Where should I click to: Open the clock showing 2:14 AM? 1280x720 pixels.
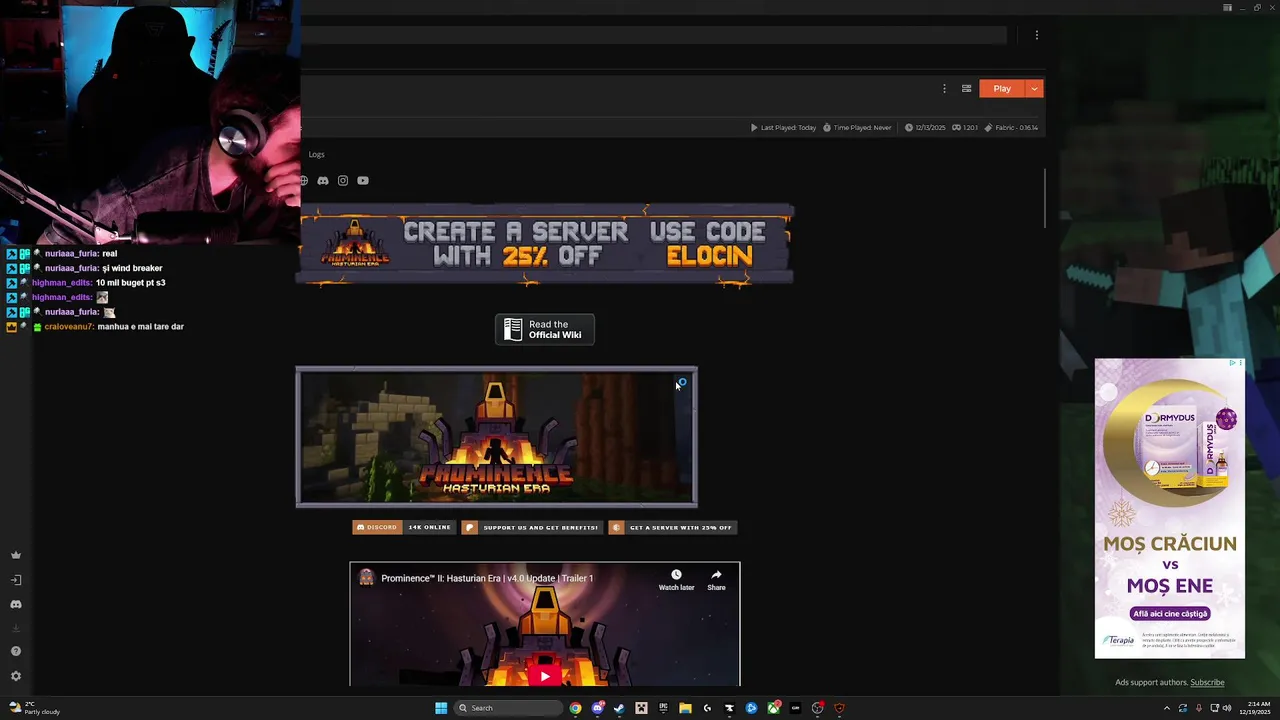1257,708
